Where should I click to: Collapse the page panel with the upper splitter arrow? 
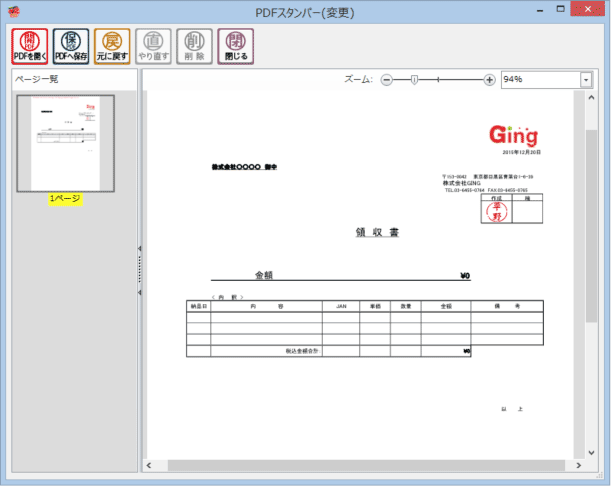[140, 248]
